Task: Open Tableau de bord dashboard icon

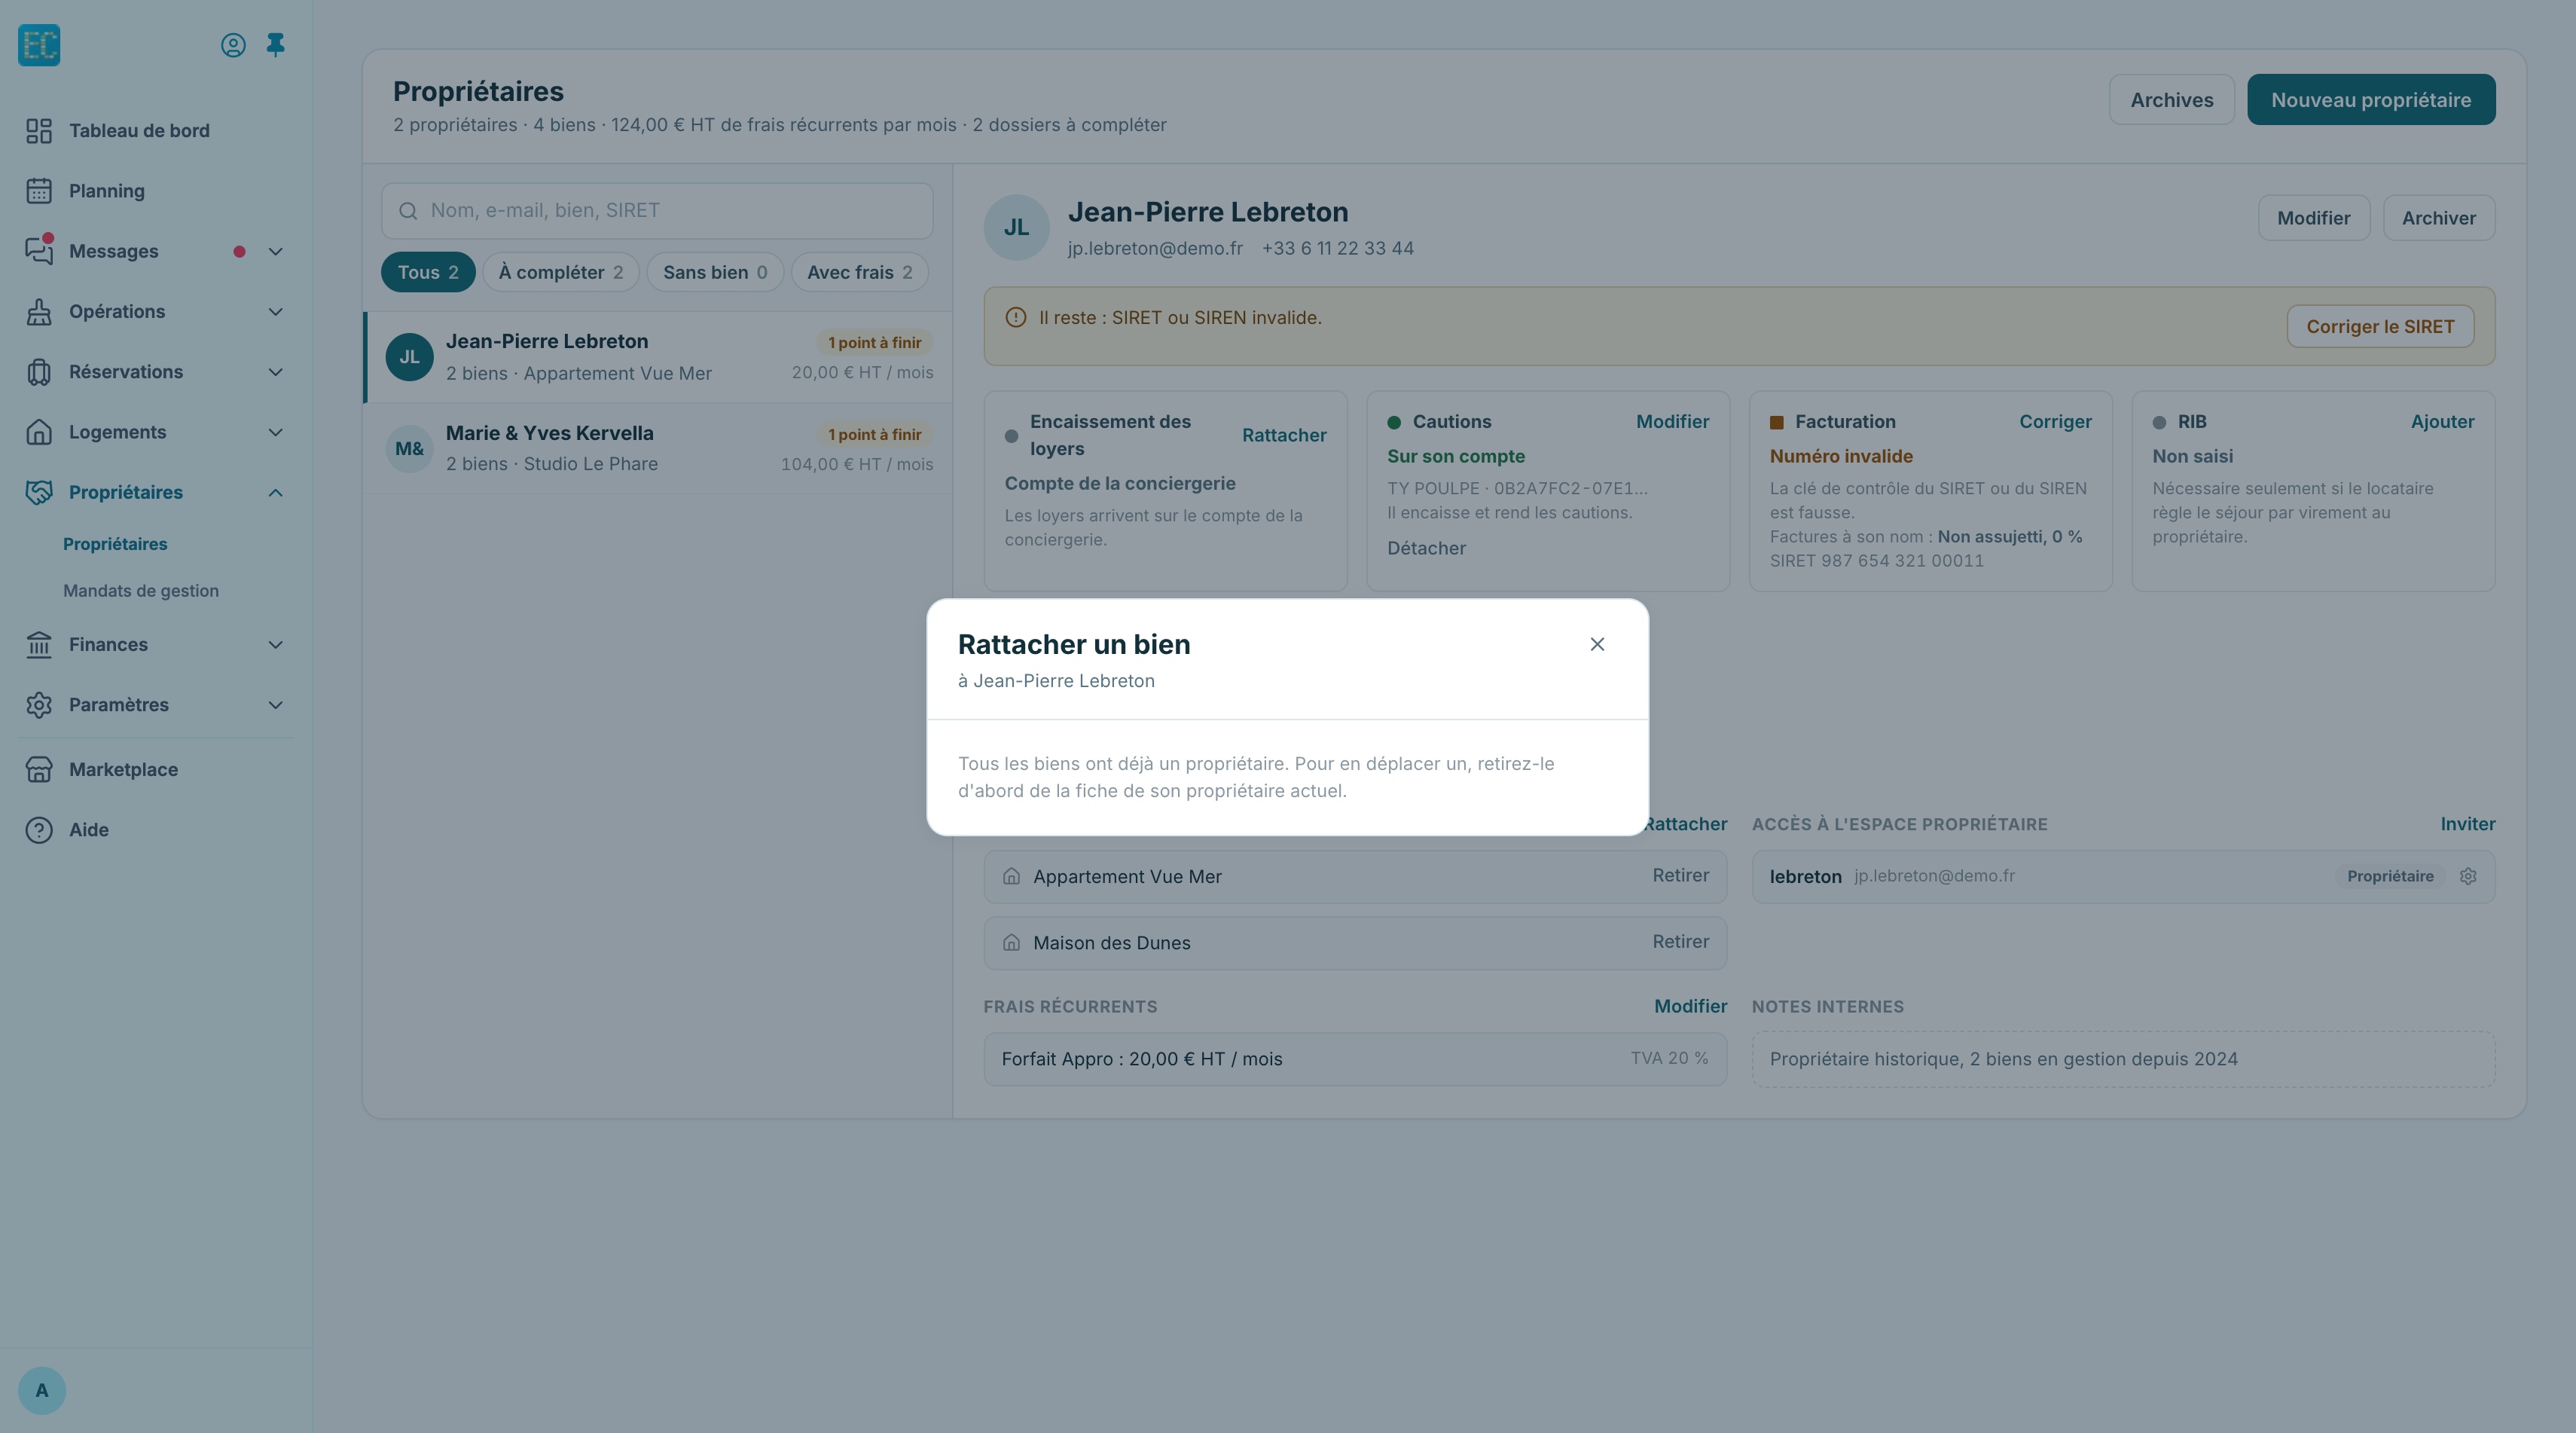Action: coord(39,131)
